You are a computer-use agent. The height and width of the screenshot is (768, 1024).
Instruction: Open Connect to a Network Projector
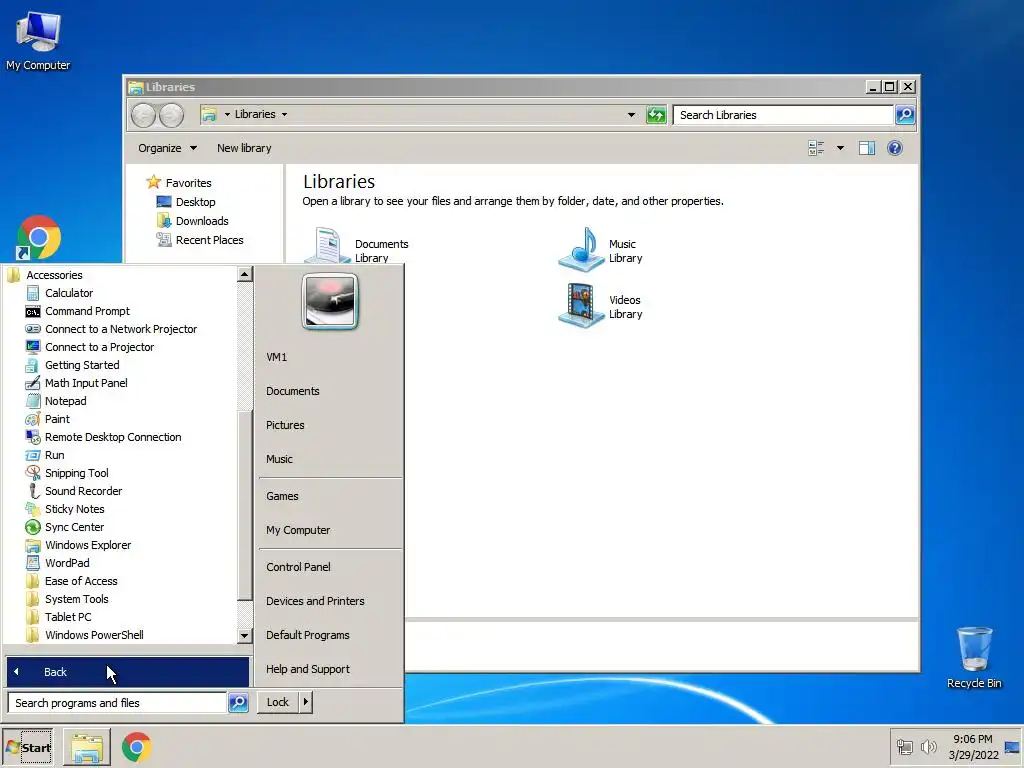[120, 329]
